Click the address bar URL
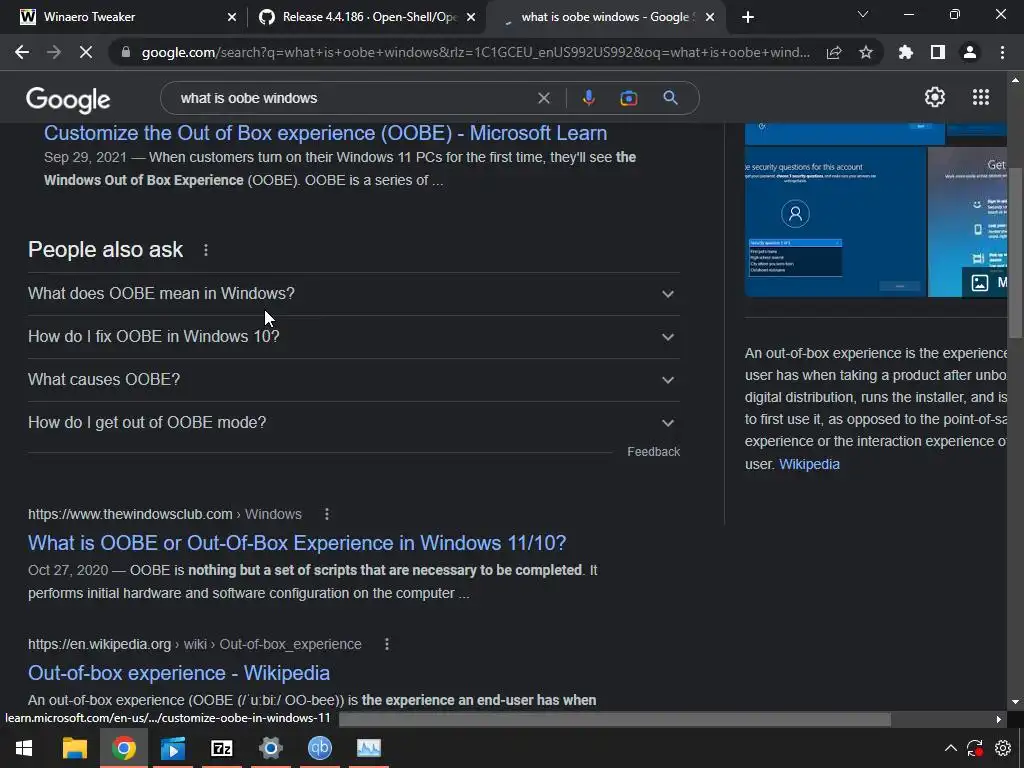The image size is (1024, 768). 475,52
